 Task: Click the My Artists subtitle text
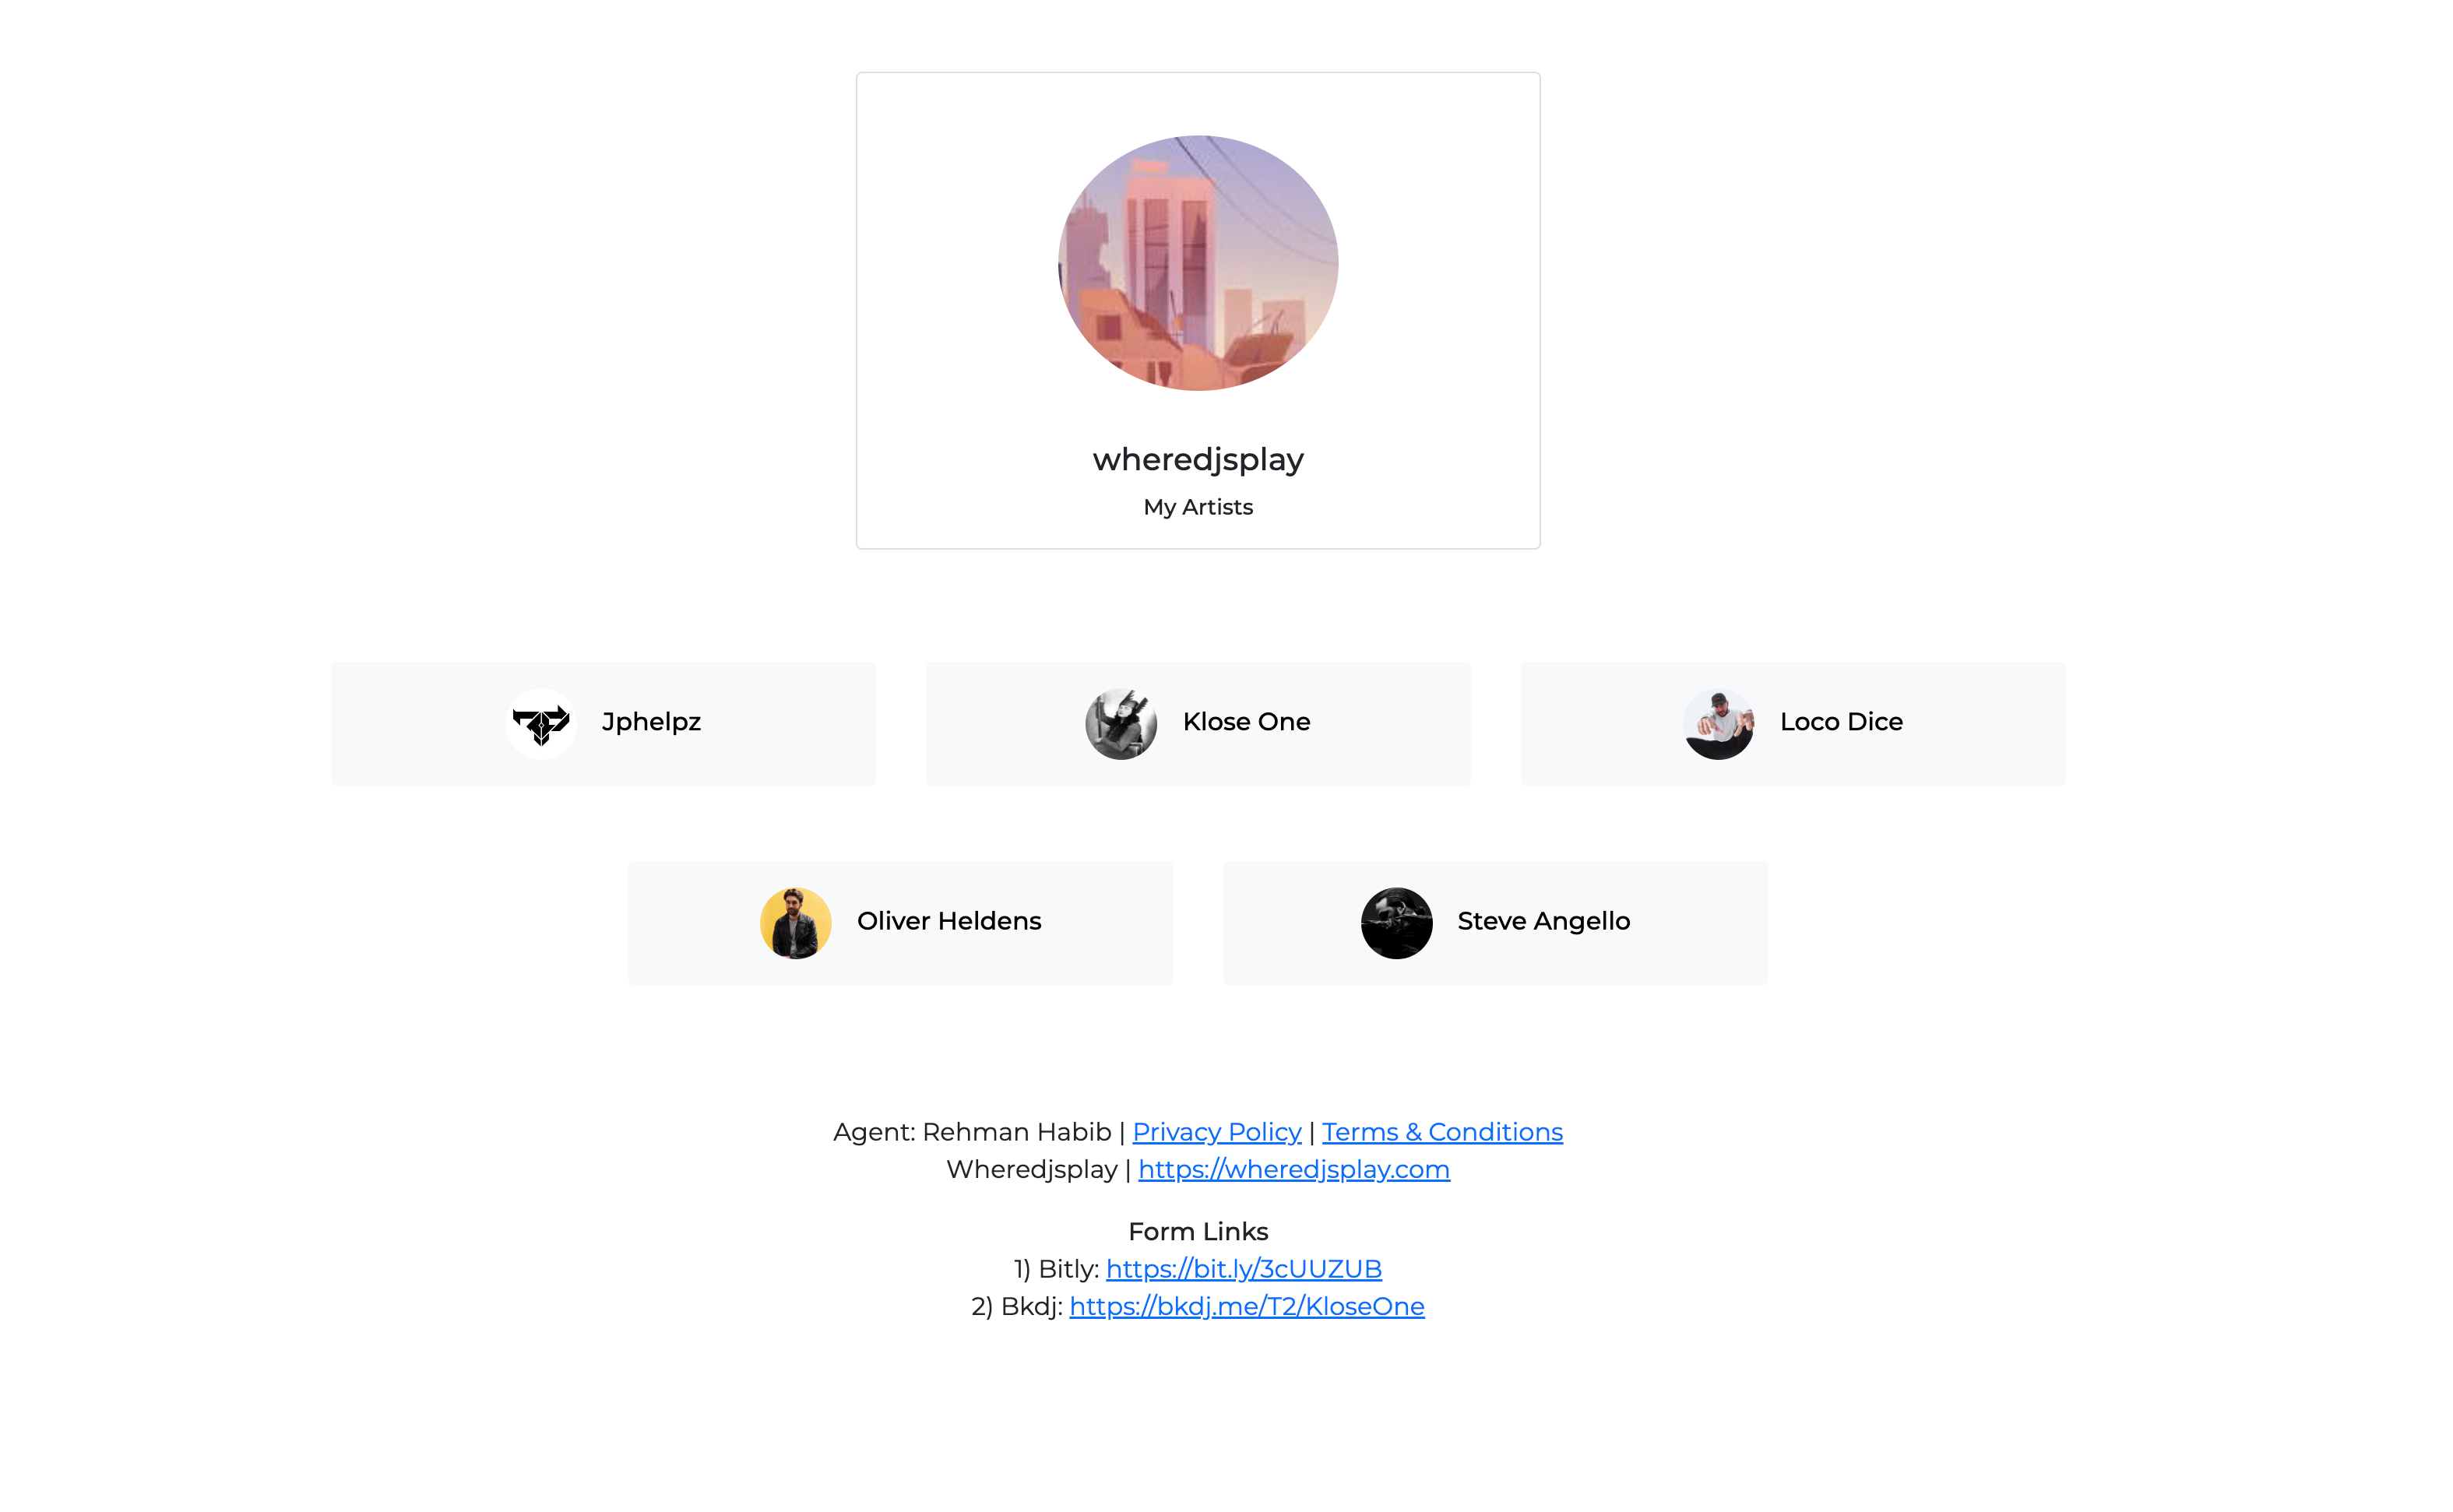(1198, 507)
